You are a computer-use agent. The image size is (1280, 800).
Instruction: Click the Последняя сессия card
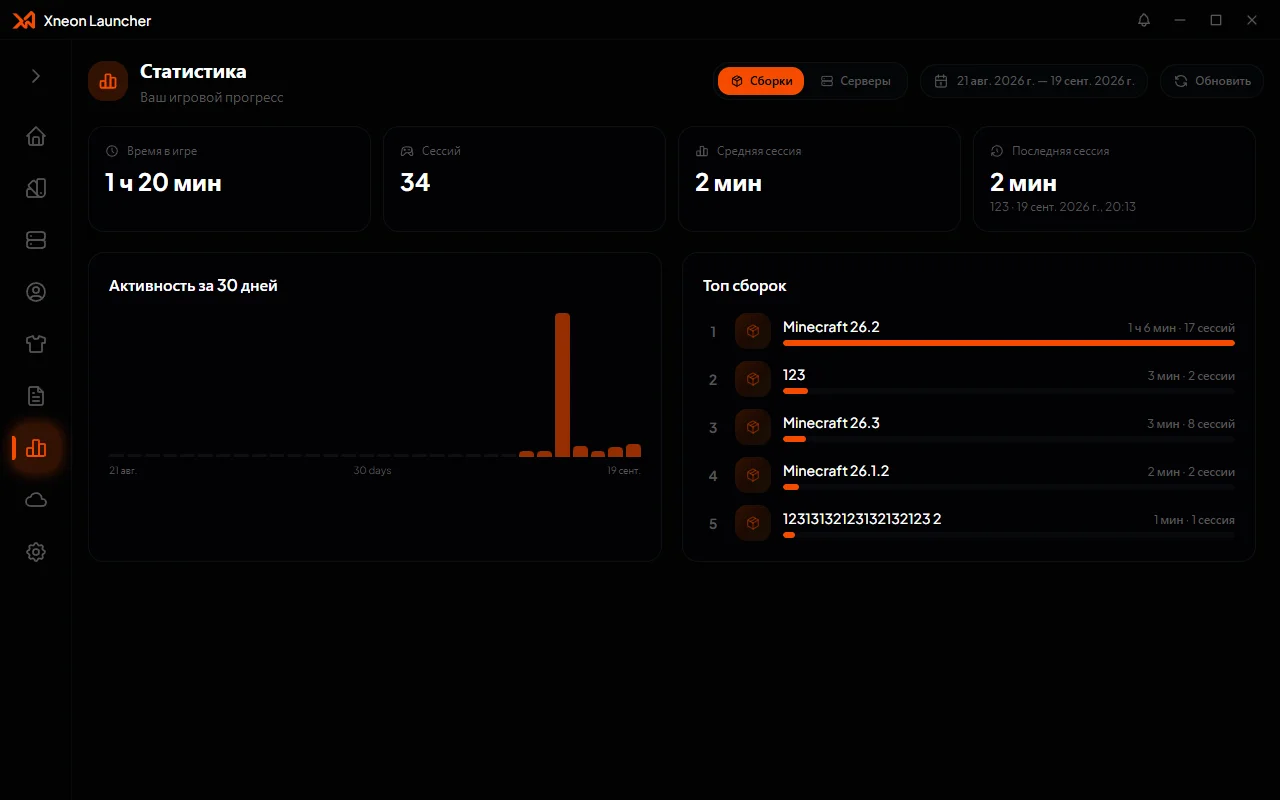[x=1114, y=179]
